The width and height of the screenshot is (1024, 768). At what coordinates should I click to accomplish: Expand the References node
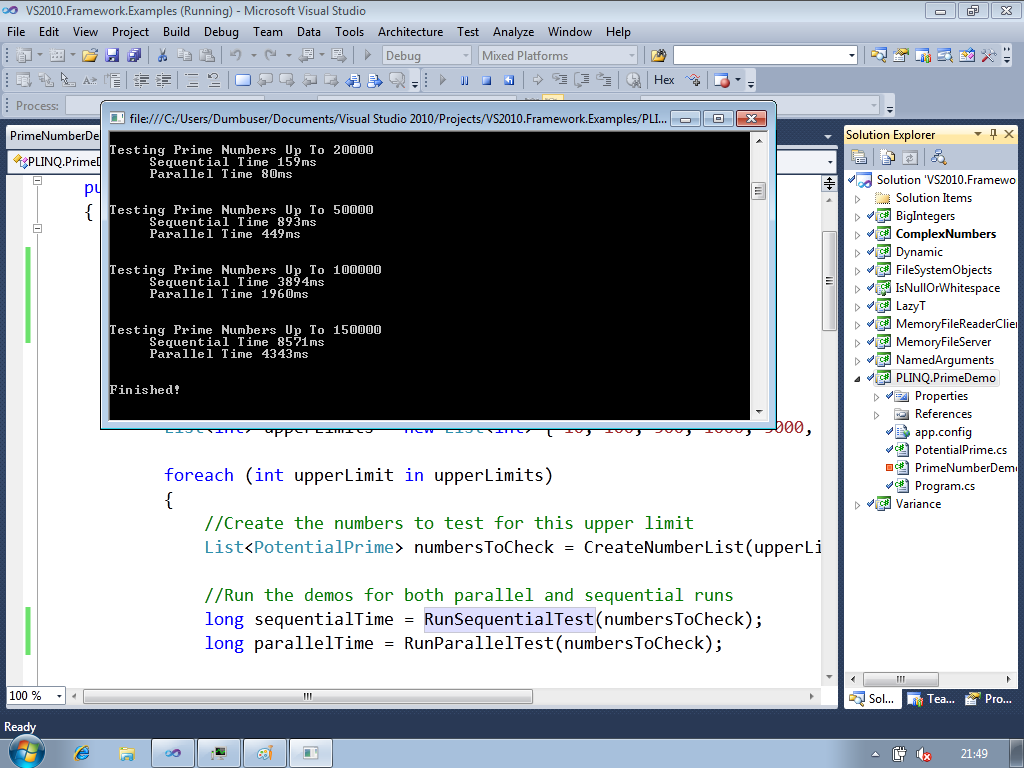coord(876,415)
